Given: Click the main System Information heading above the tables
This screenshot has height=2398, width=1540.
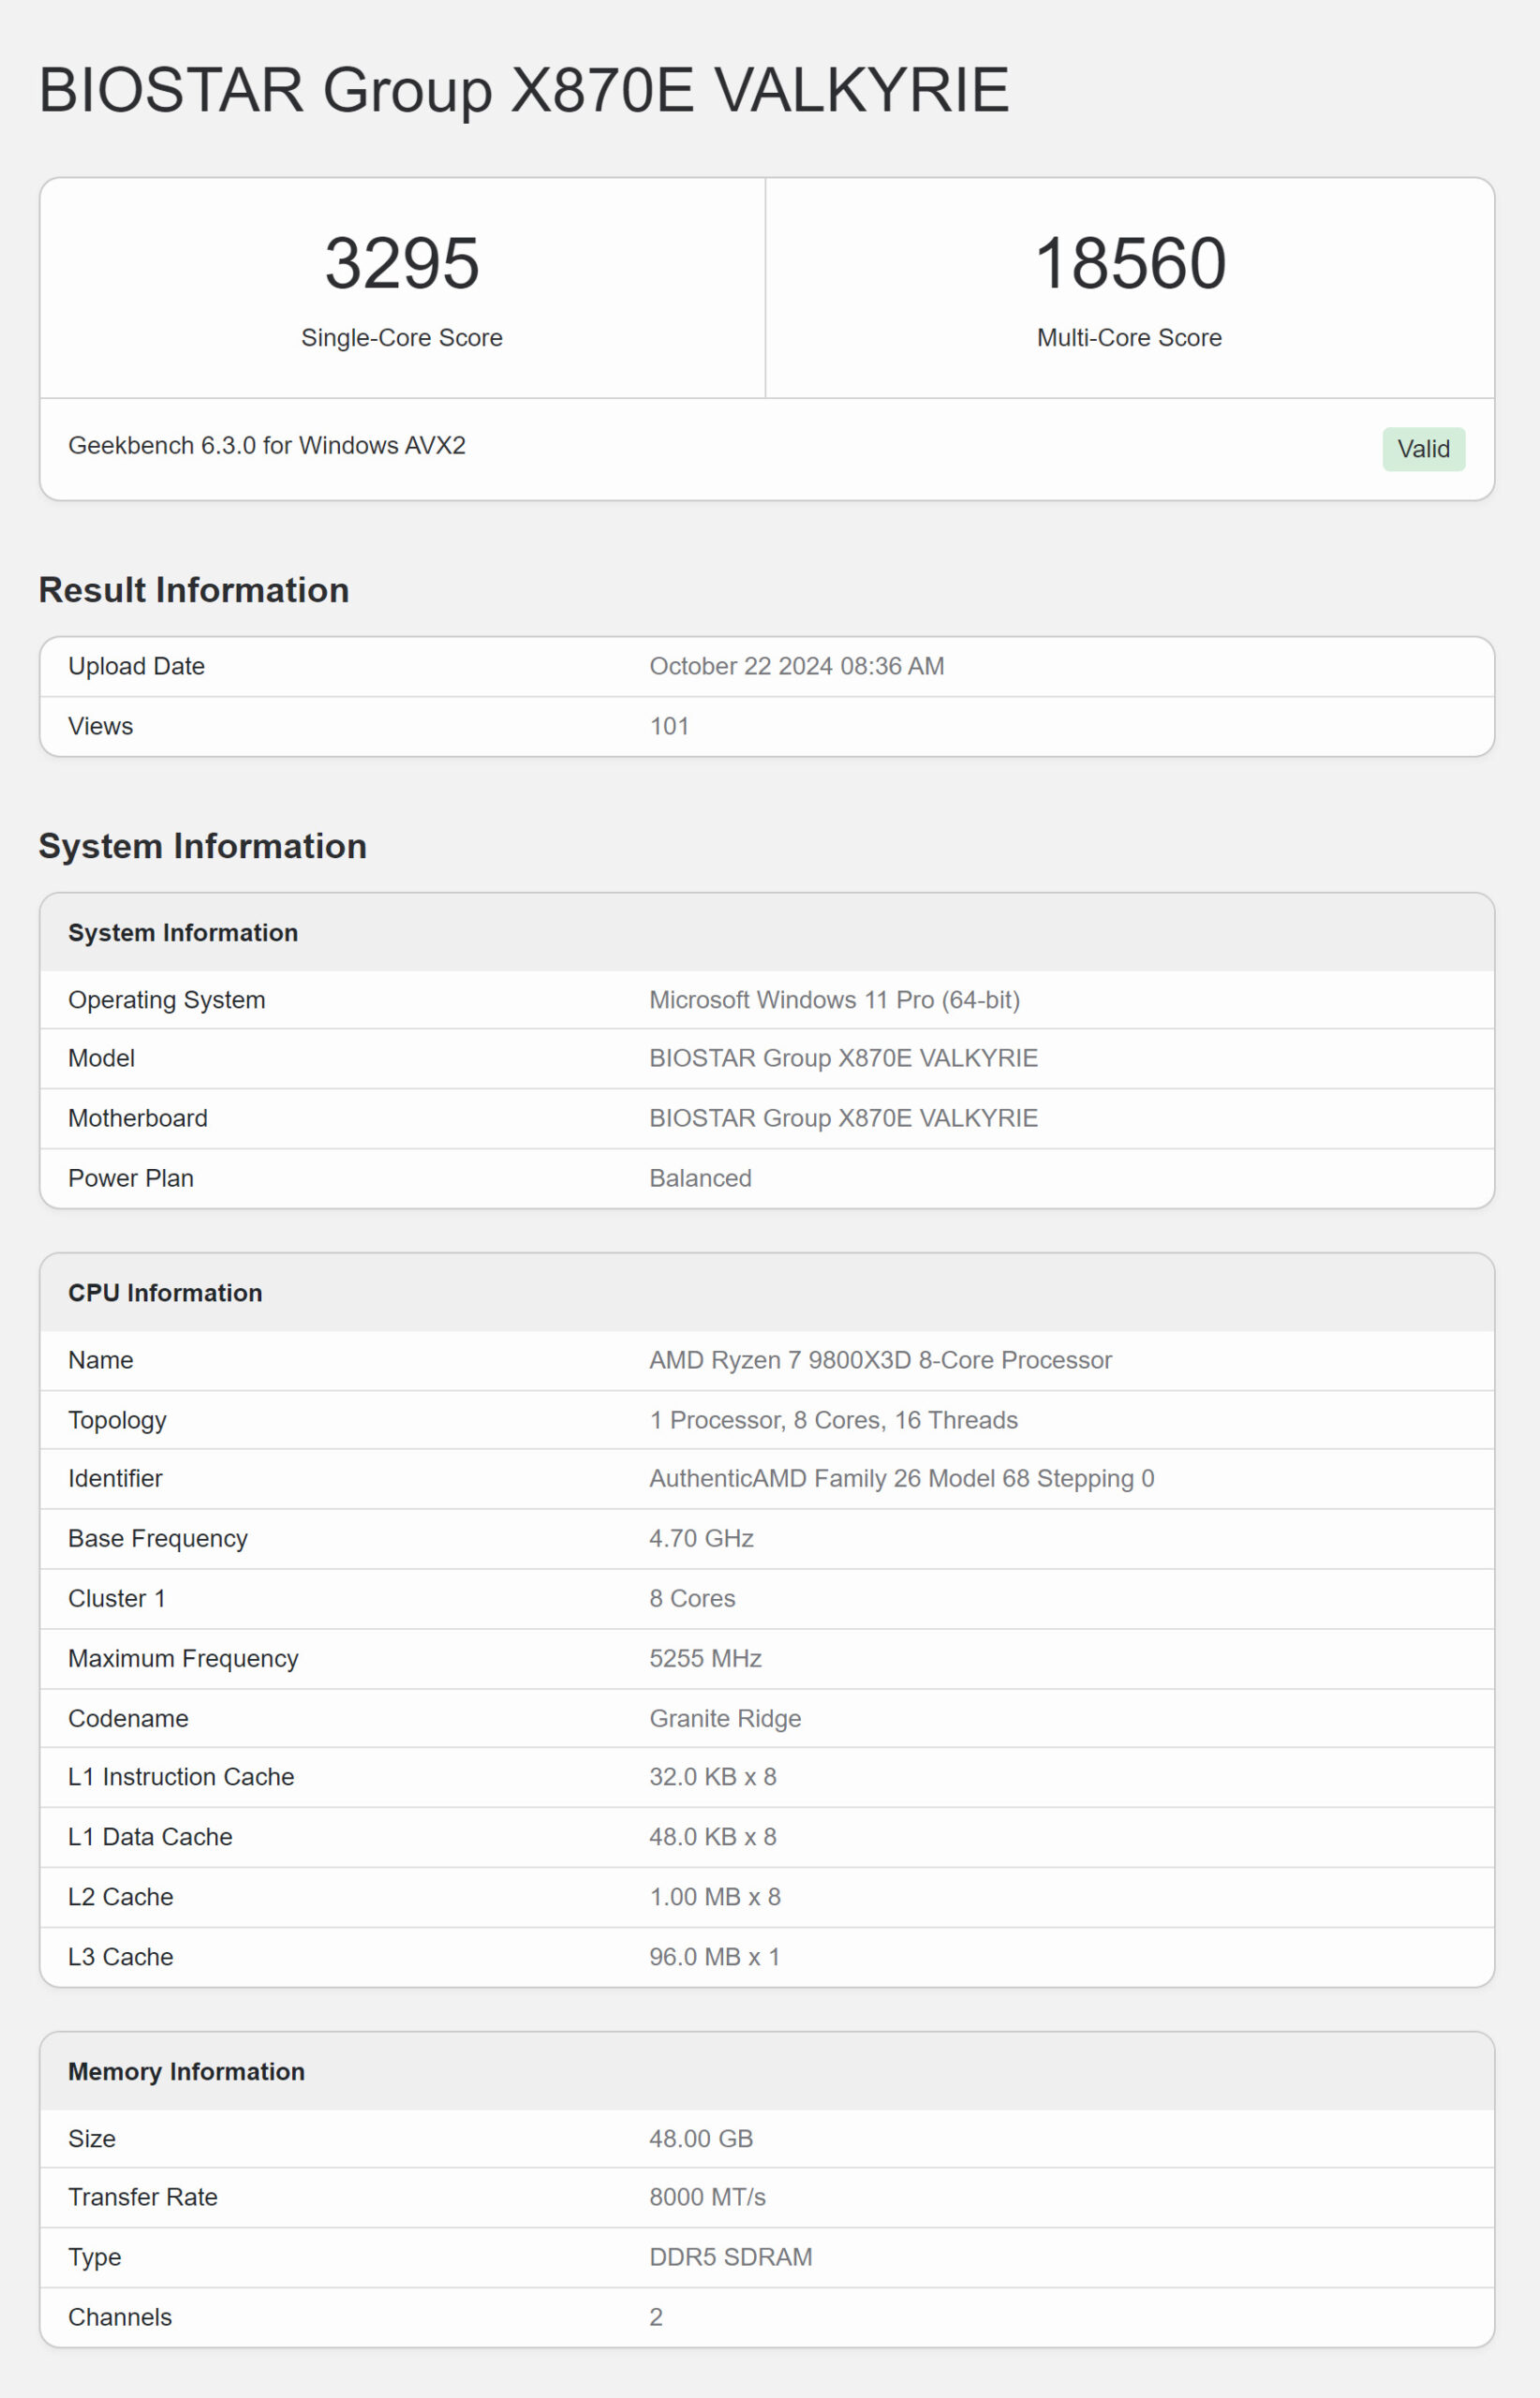Looking at the screenshot, I should pyautogui.click(x=203, y=846).
